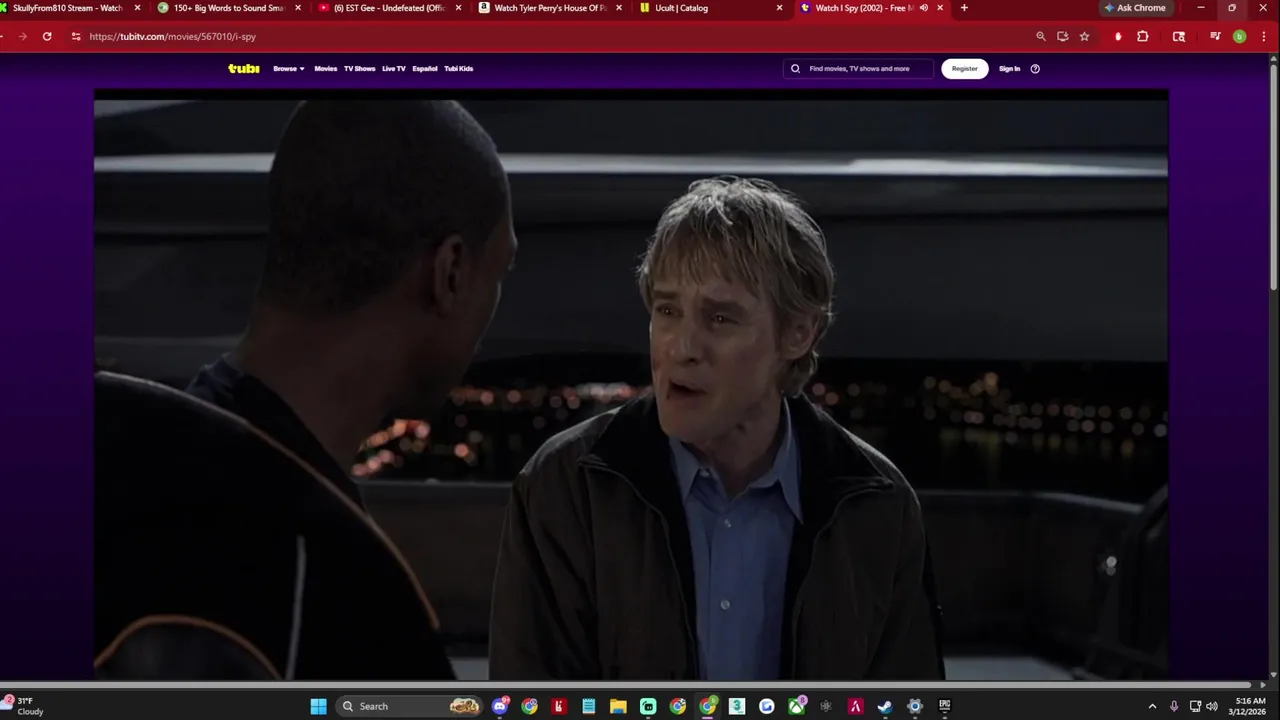The width and height of the screenshot is (1280, 720).
Task: Open the Chrome zoom magnifier icon
Action: coord(1041,36)
